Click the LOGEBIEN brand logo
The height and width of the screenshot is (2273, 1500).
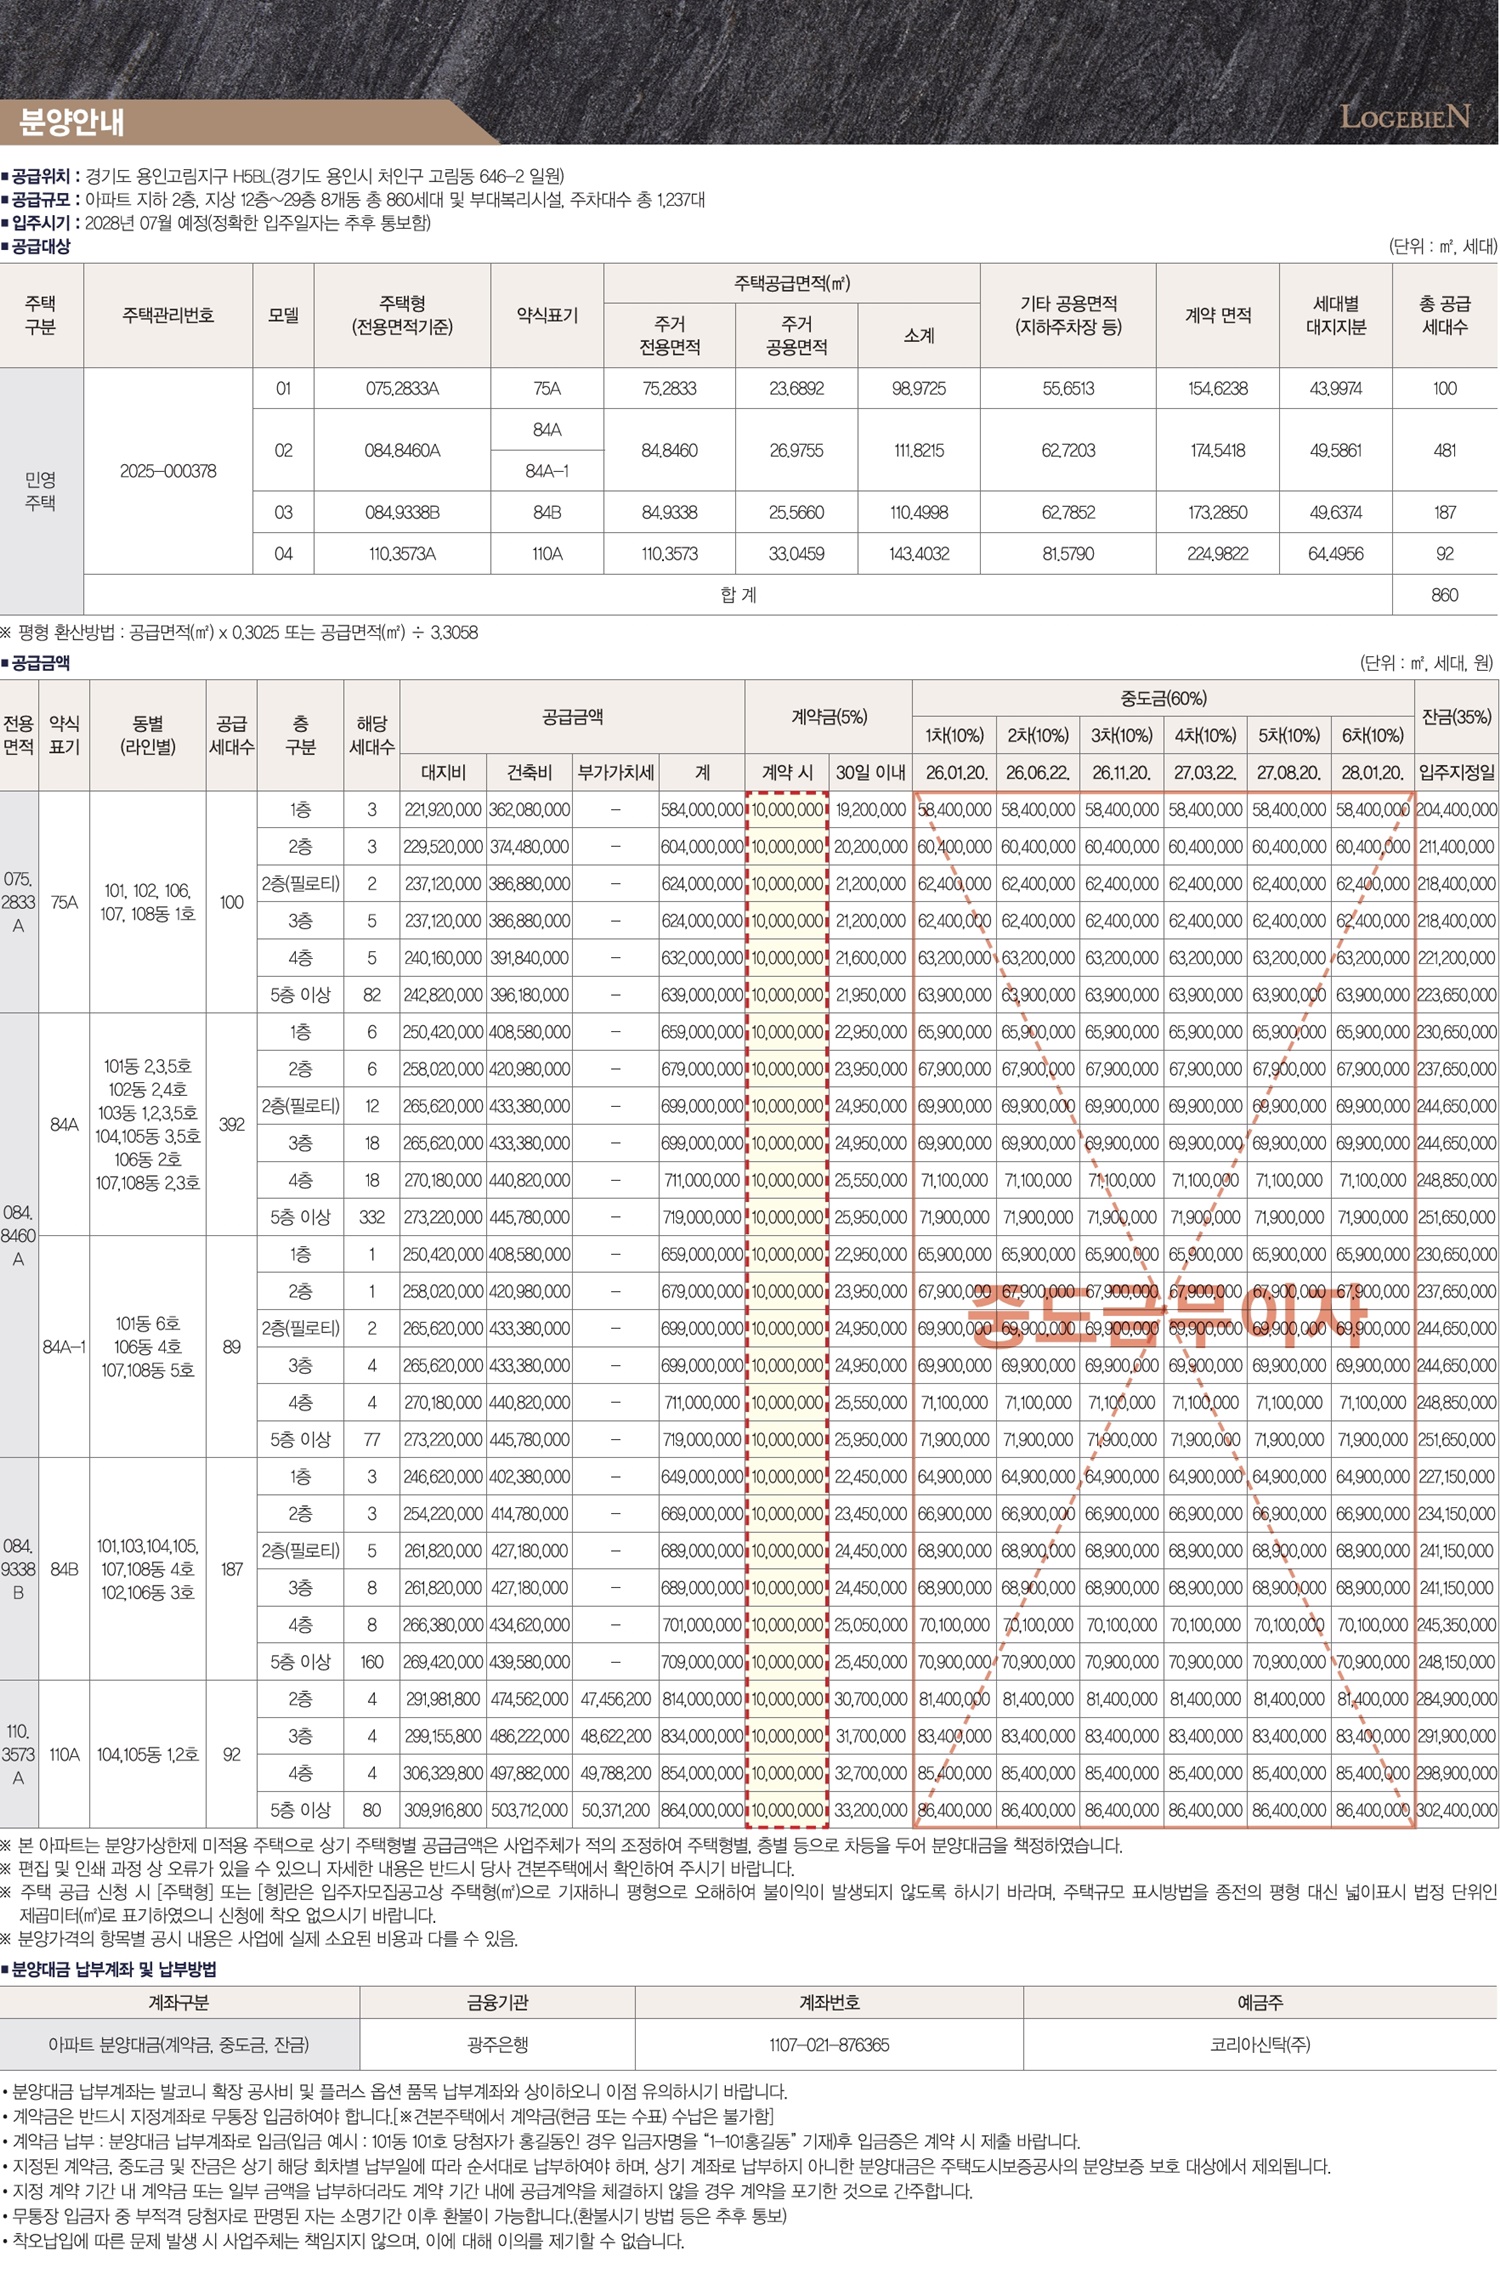point(1404,118)
